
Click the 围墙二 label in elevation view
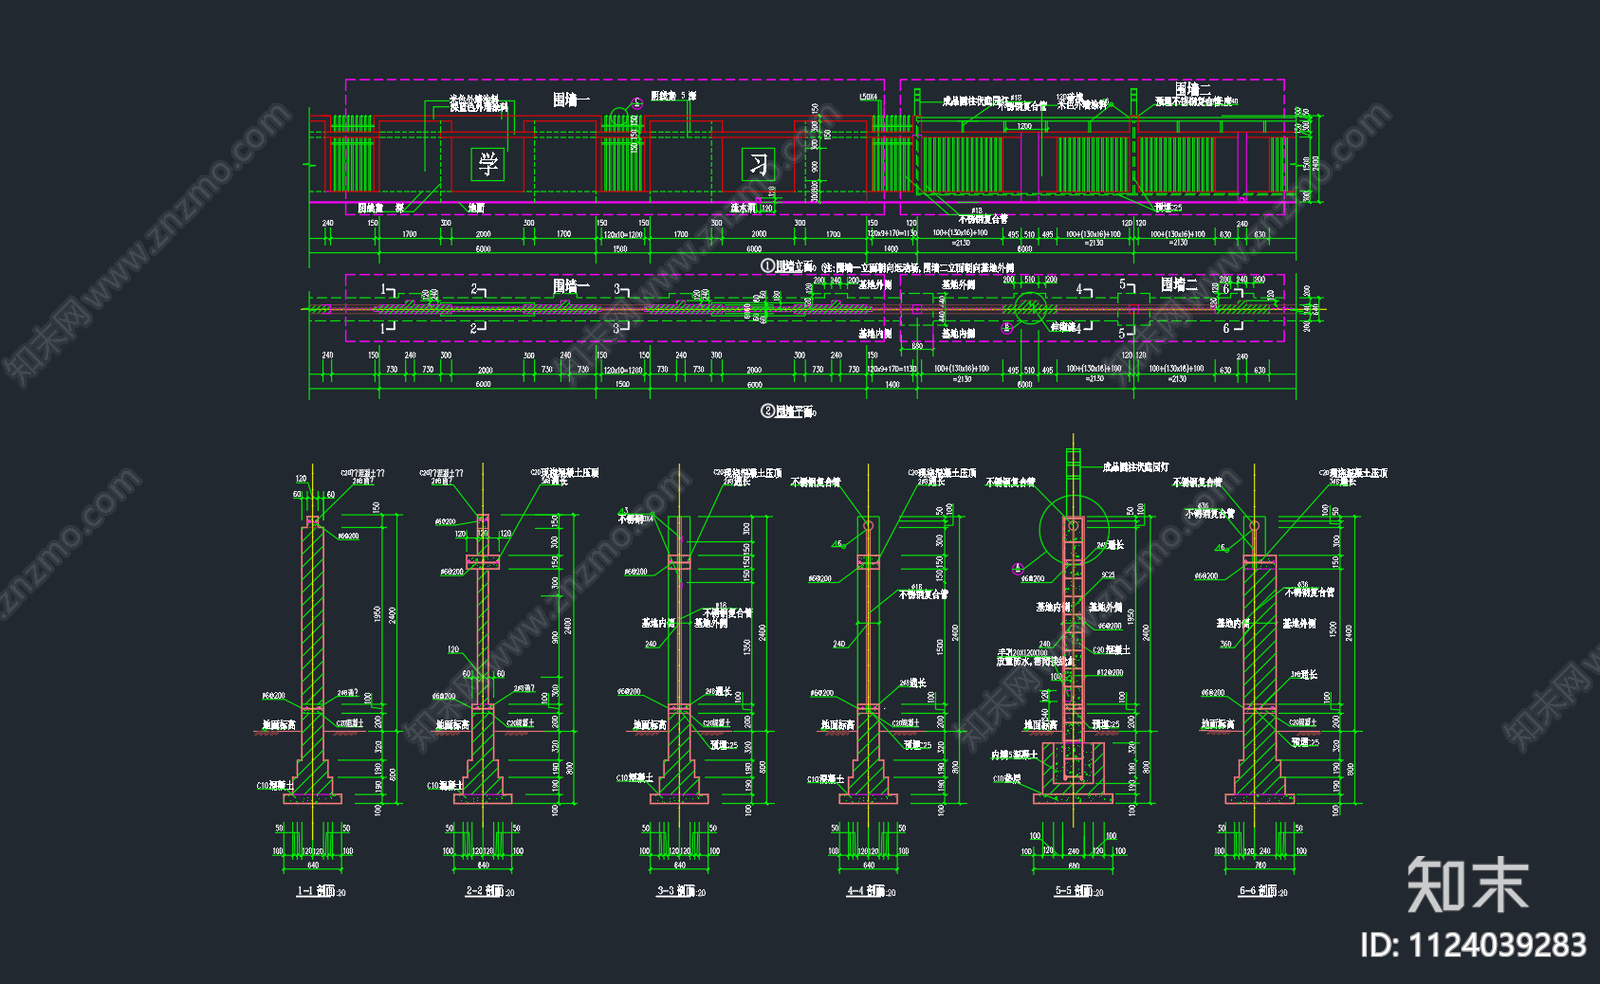tap(1193, 90)
